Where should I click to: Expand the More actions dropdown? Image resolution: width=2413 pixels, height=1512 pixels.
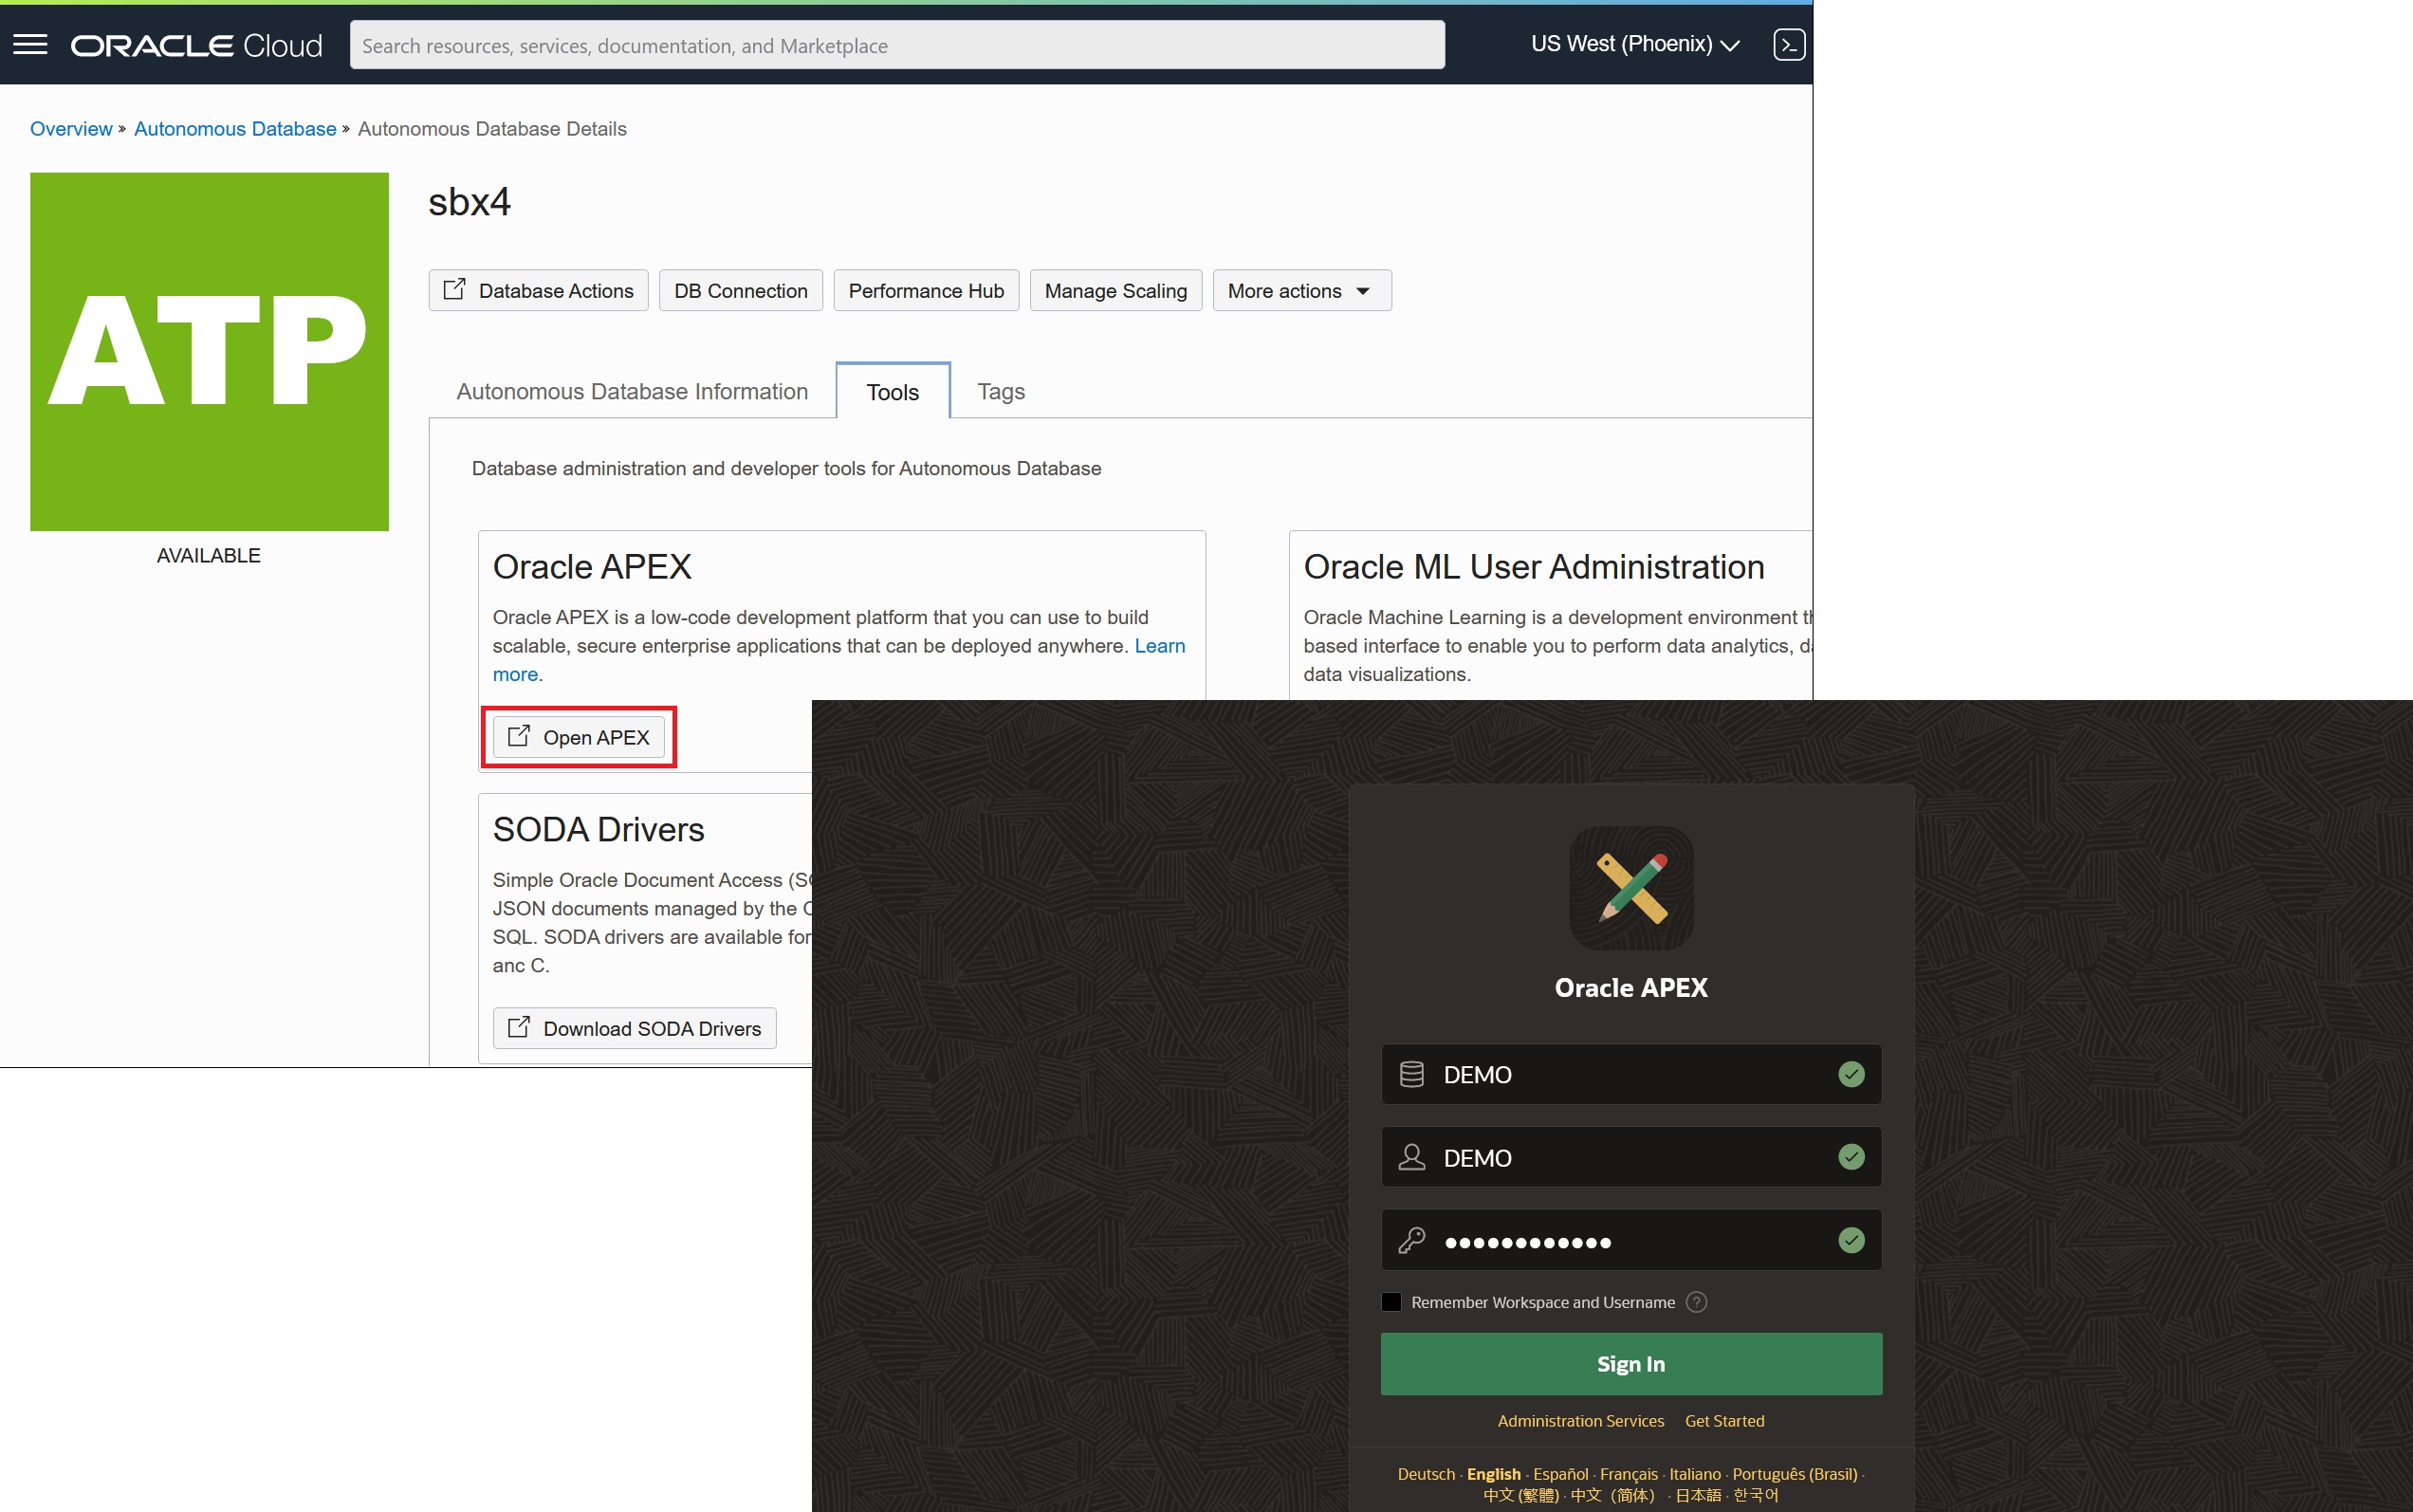click(1300, 291)
